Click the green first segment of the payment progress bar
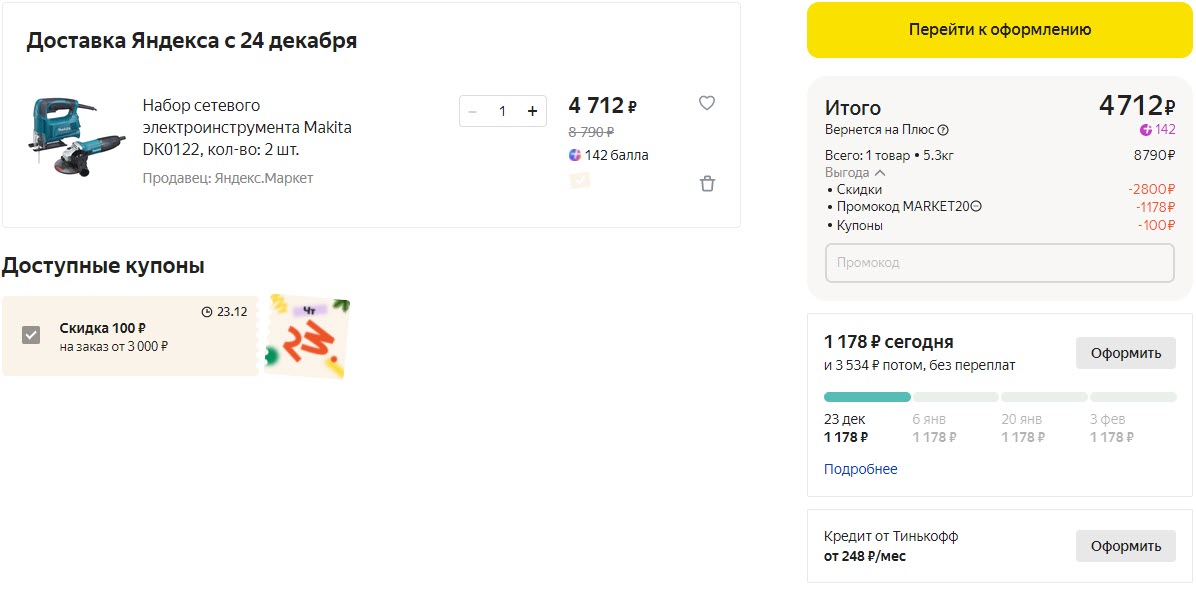Viewport: 1196px width, 595px height. click(x=867, y=397)
